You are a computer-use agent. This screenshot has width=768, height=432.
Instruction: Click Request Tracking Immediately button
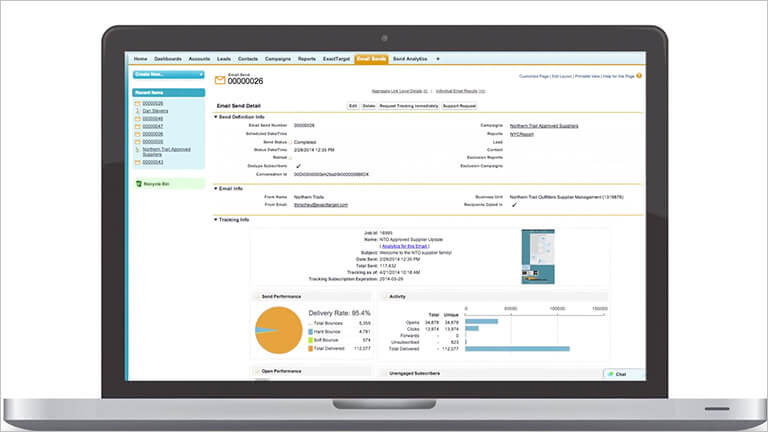(x=409, y=106)
